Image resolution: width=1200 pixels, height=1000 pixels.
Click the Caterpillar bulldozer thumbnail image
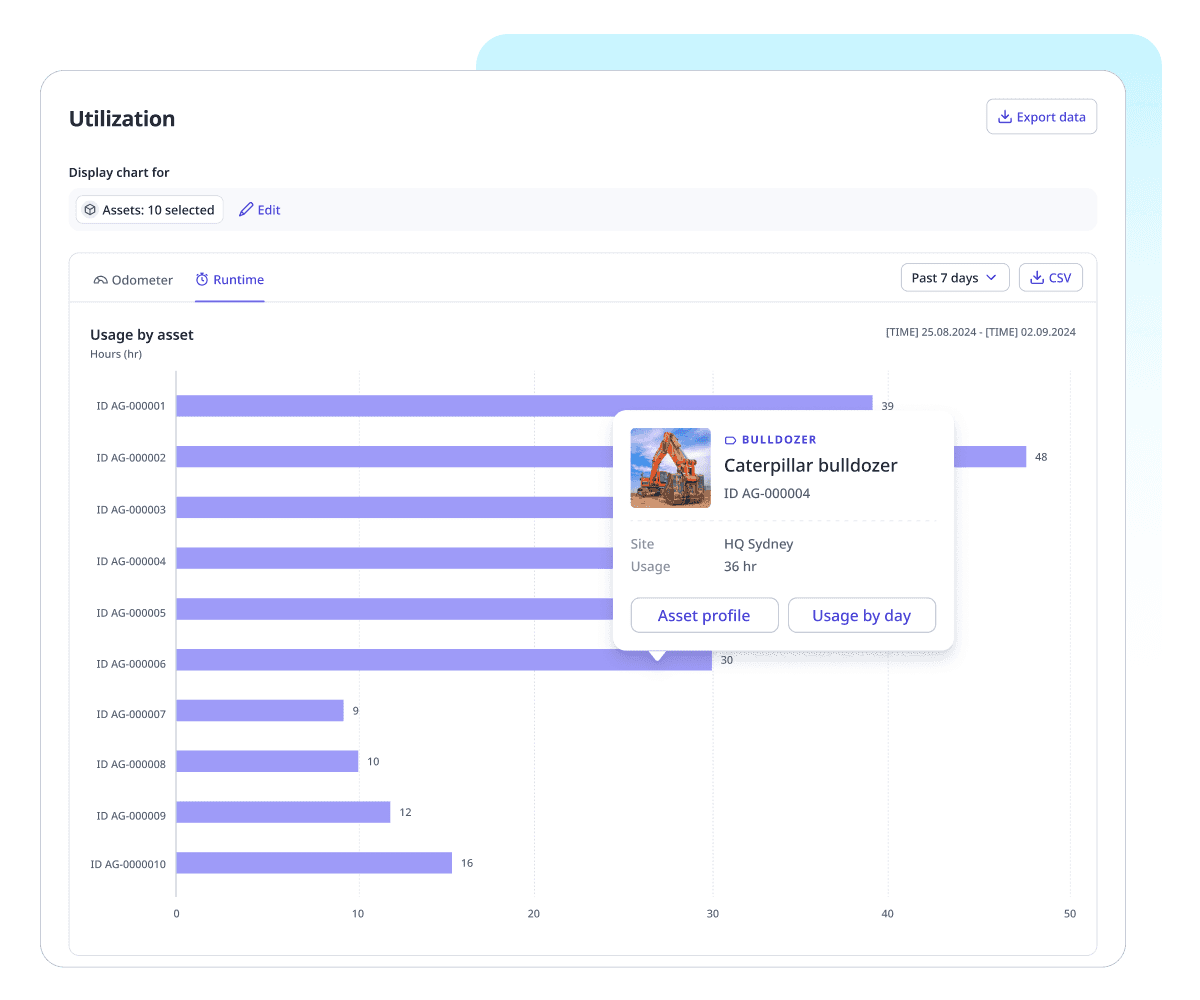pos(670,468)
